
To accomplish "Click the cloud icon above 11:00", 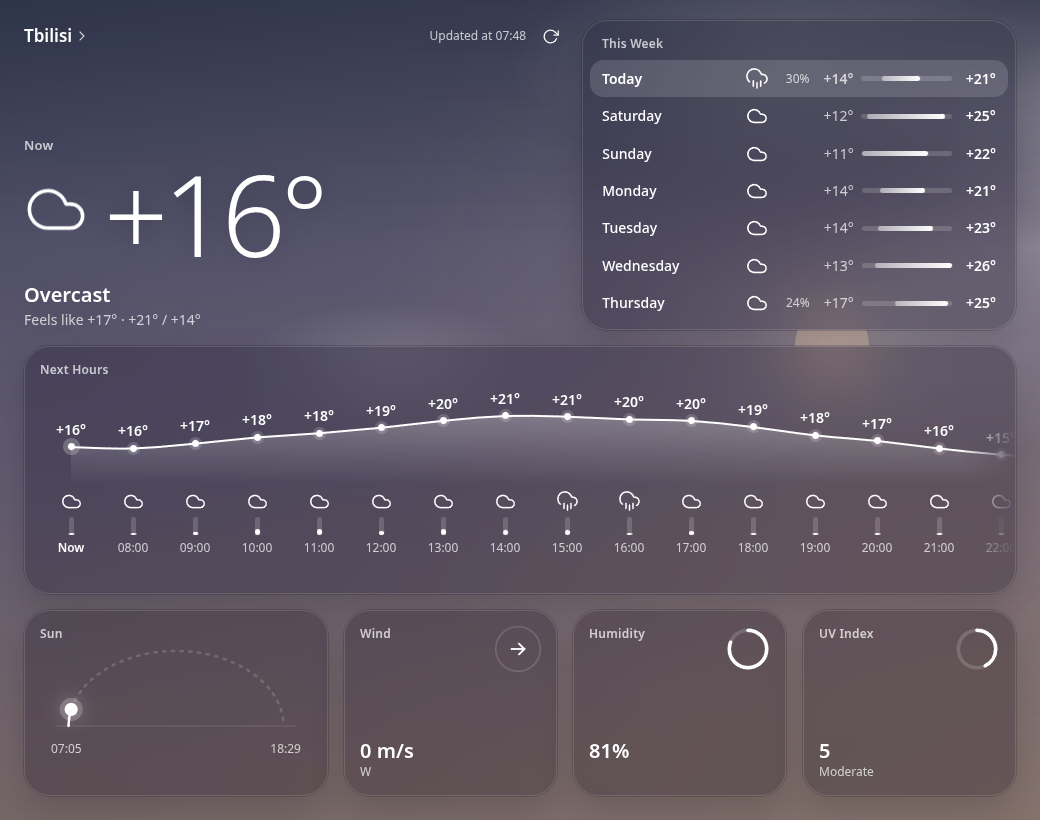I will click(319, 502).
